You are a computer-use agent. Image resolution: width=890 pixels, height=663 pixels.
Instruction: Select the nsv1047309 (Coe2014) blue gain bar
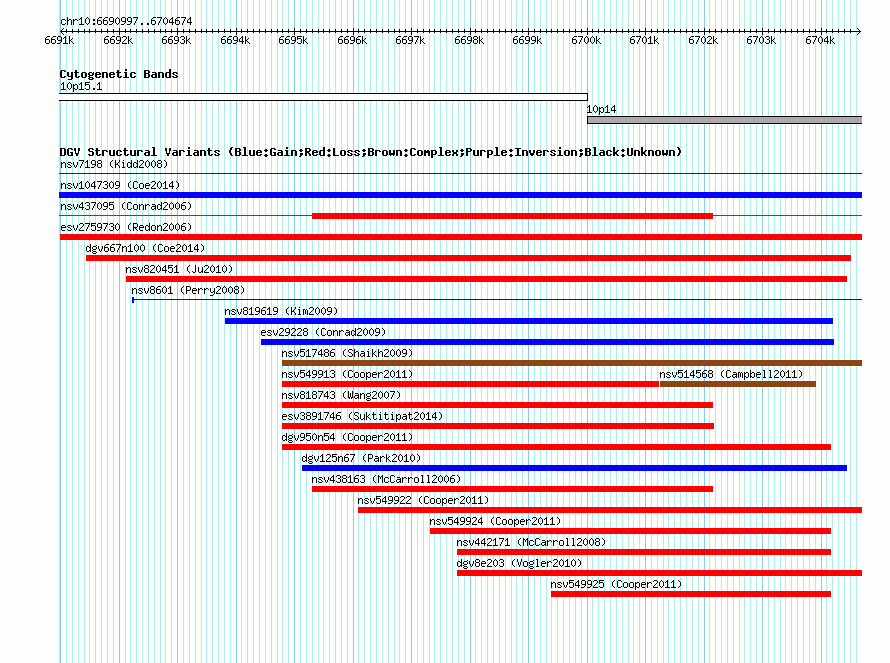pos(460,195)
